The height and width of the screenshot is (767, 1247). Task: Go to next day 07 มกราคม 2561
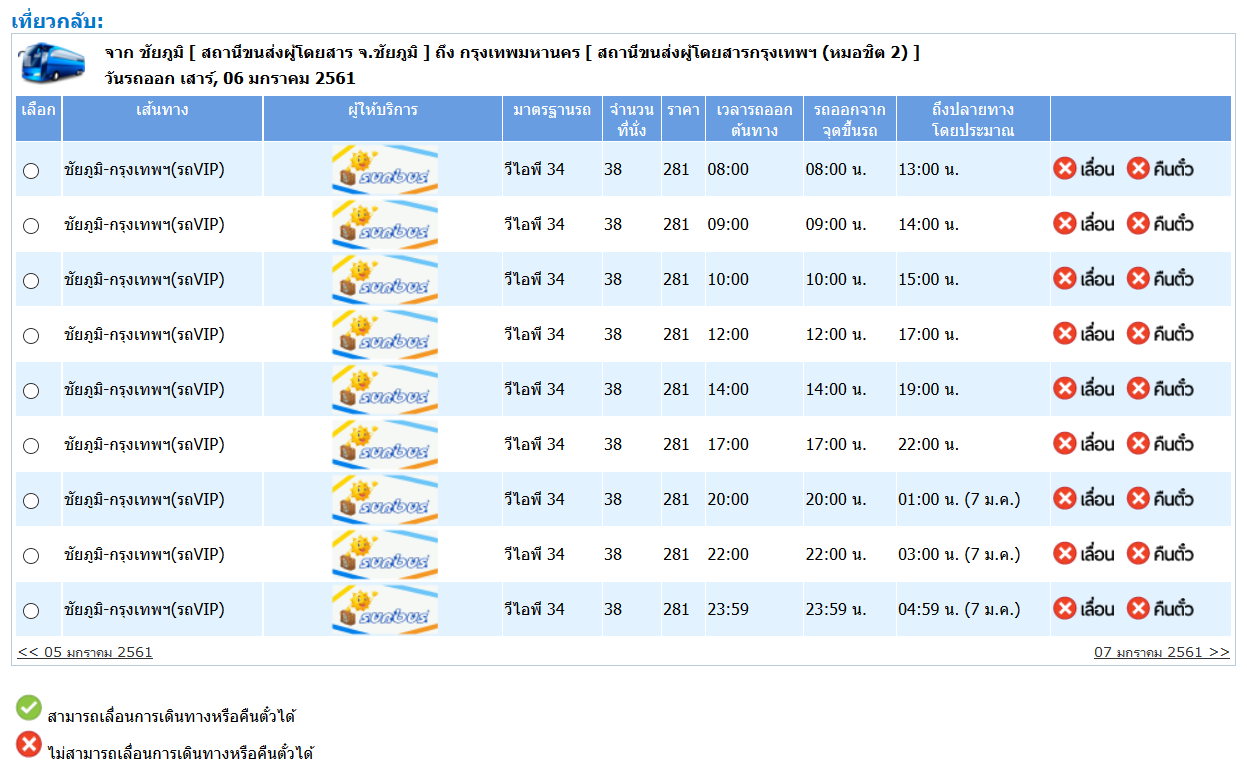[1162, 652]
